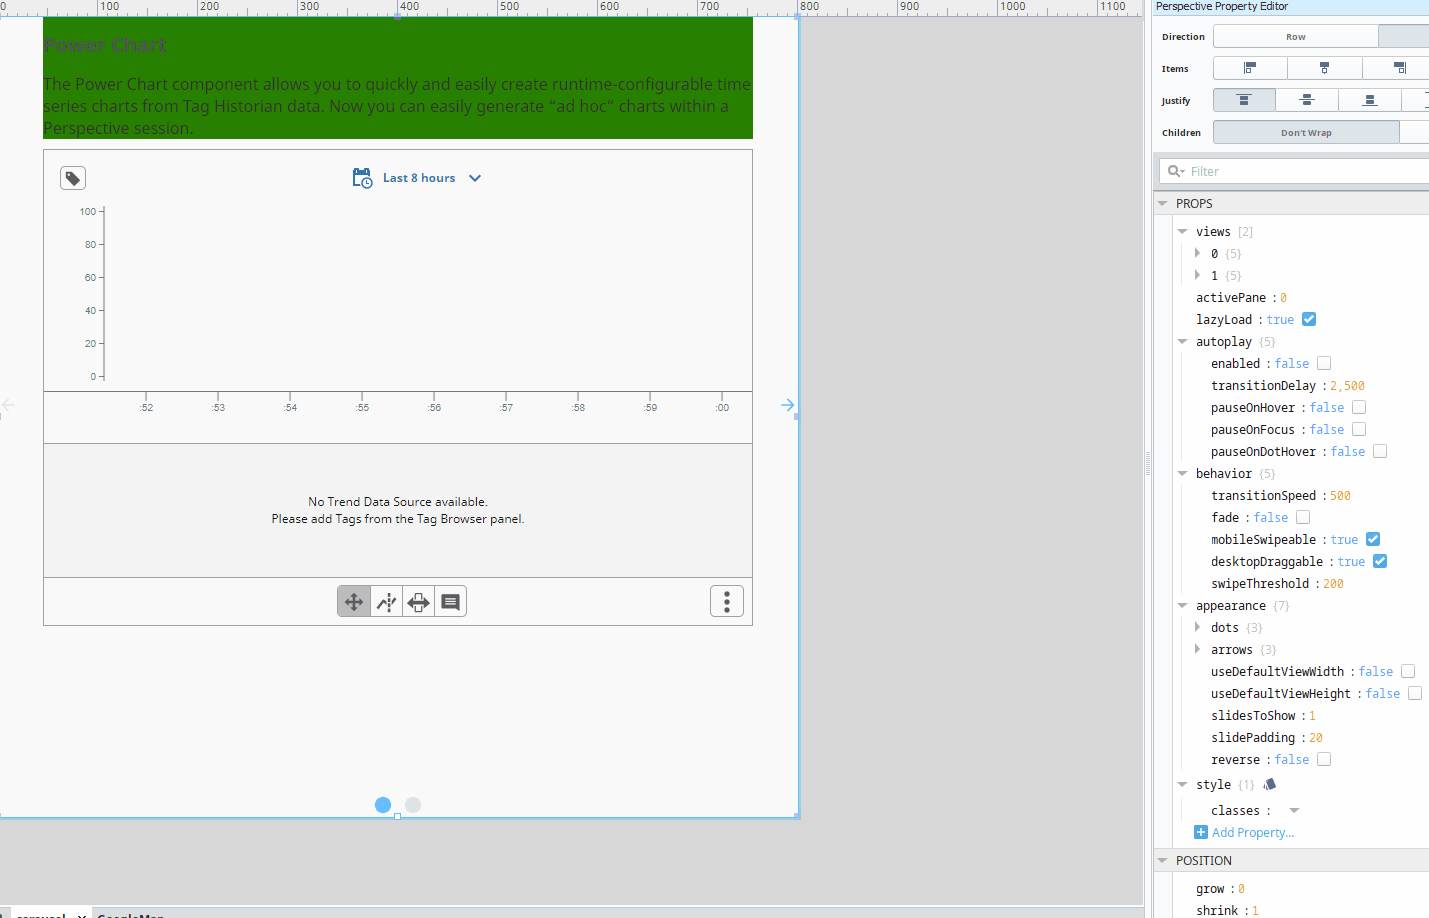This screenshot has width=1429, height=918.
Task: Check the pauseOnFocus checkbox
Action: coord(1359,429)
